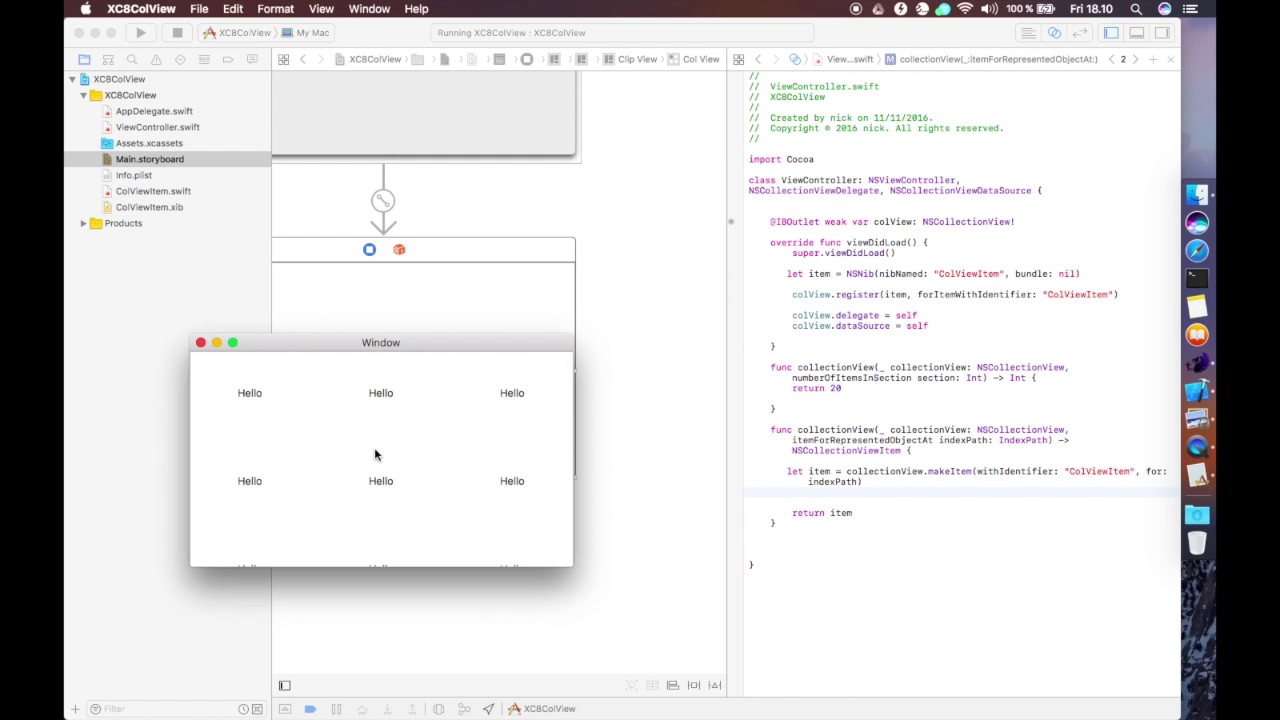Open the Trash in the Dock
Screen dimensions: 1280x720
[x=1197, y=543]
